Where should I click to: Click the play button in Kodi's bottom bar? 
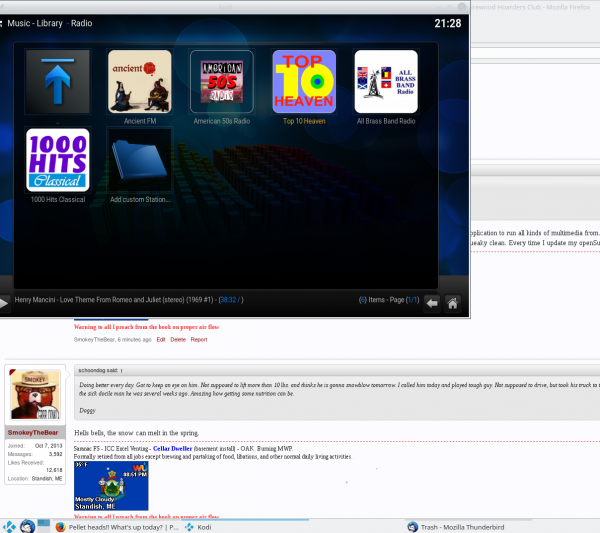click(5, 303)
